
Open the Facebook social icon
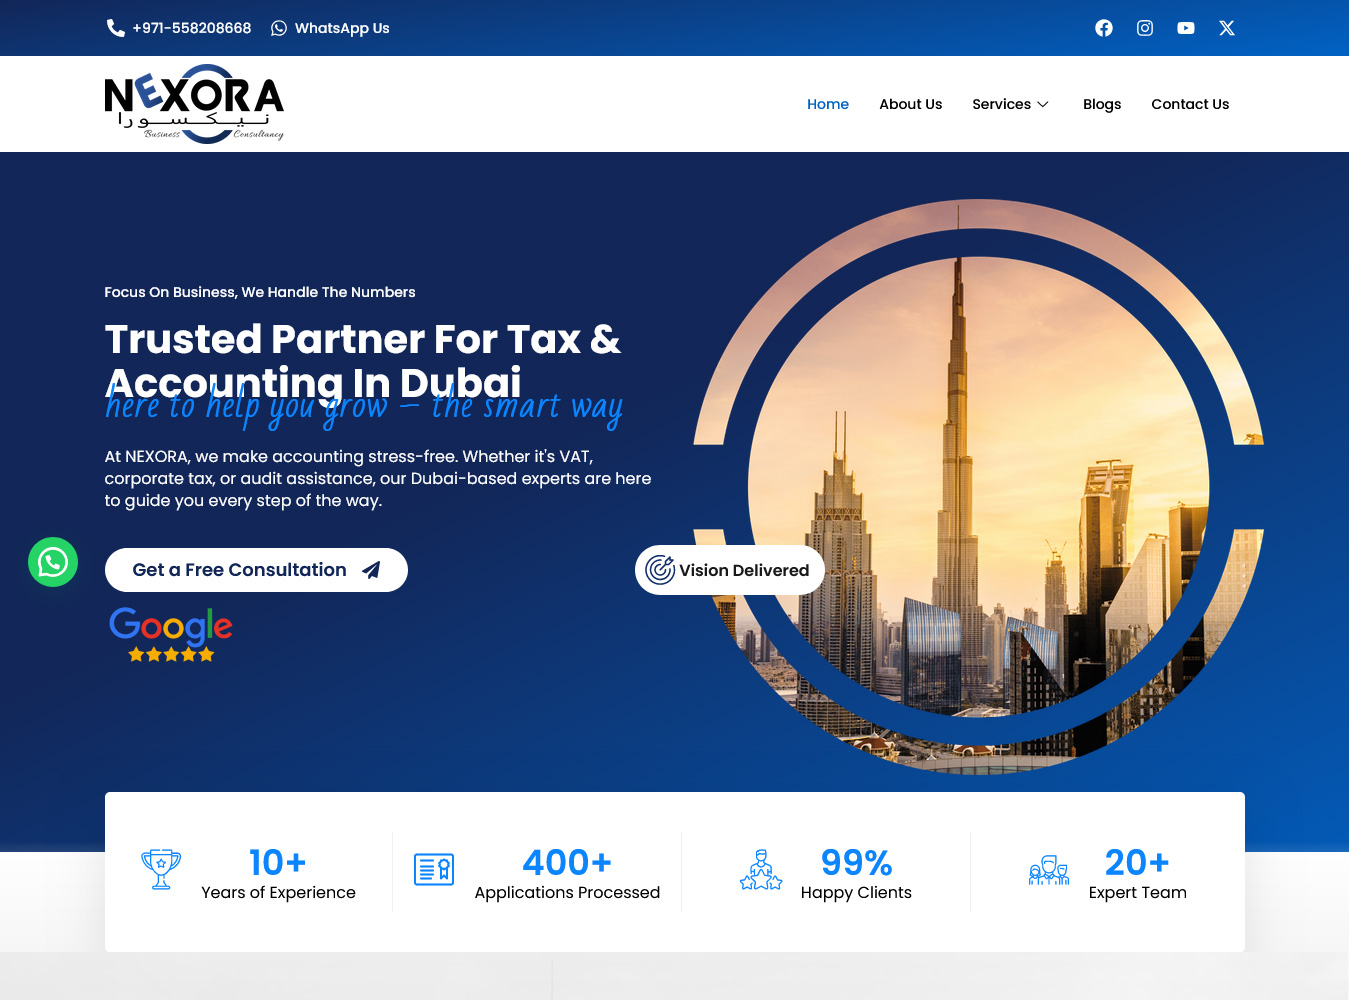point(1104,28)
